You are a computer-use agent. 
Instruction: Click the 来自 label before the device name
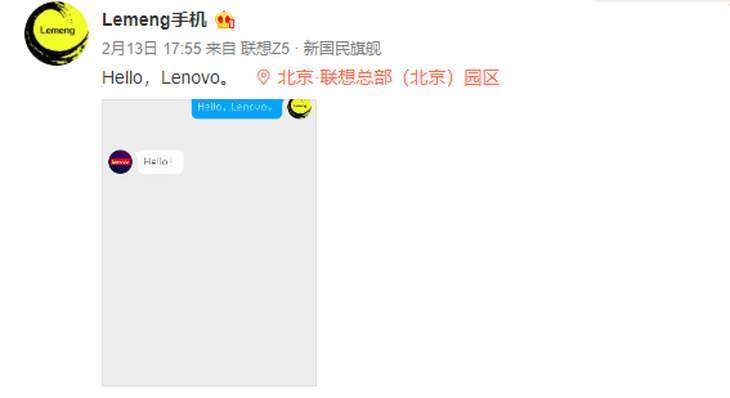(221, 48)
